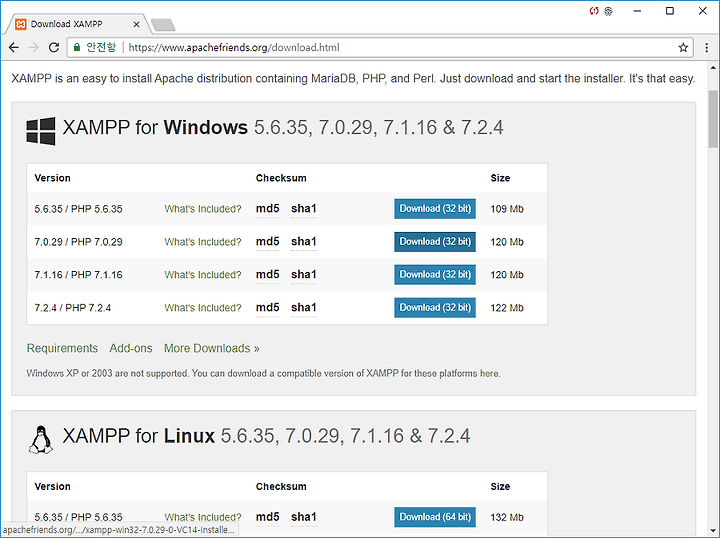
Task: Open the More Downloads link
Action: tap(212, 348)
